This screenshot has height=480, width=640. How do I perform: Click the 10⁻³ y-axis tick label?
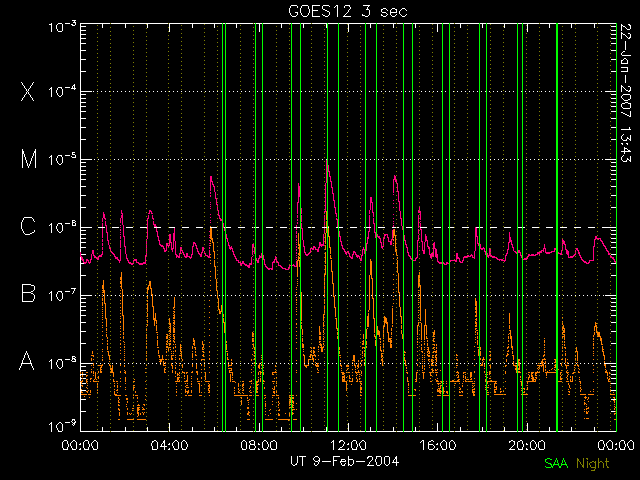62,27
